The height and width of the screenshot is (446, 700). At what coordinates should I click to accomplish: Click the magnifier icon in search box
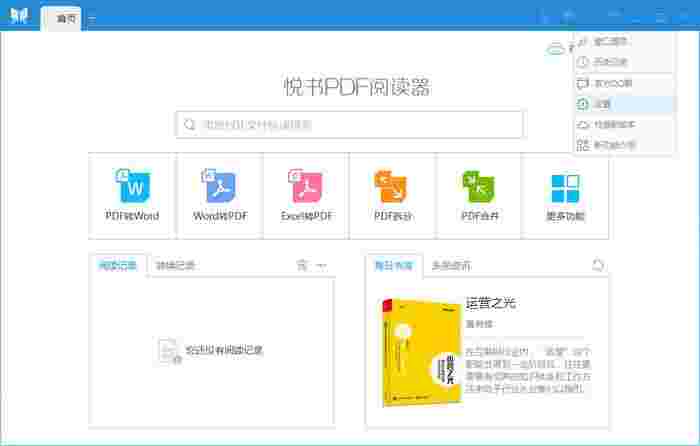click(189, 125)
